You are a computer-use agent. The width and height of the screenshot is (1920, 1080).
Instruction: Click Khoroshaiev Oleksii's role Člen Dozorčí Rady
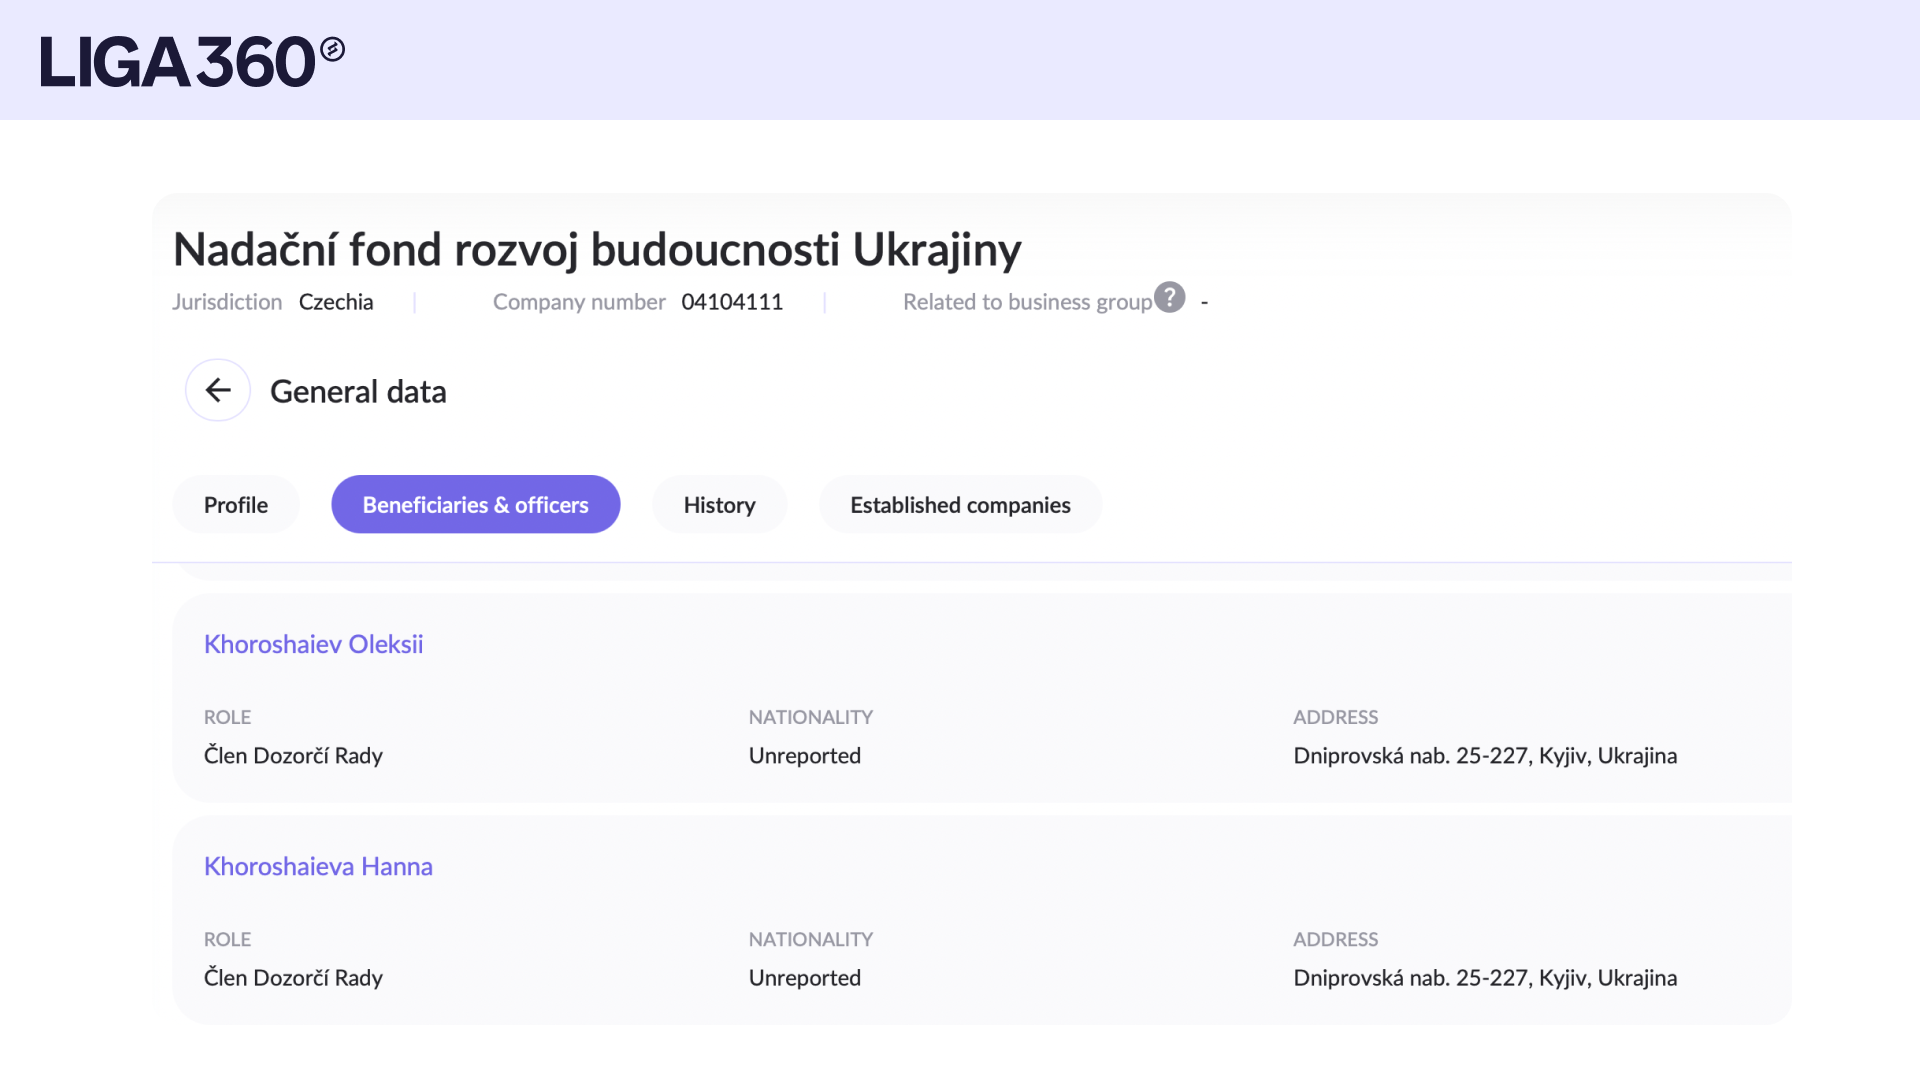[x=294, y=756]
